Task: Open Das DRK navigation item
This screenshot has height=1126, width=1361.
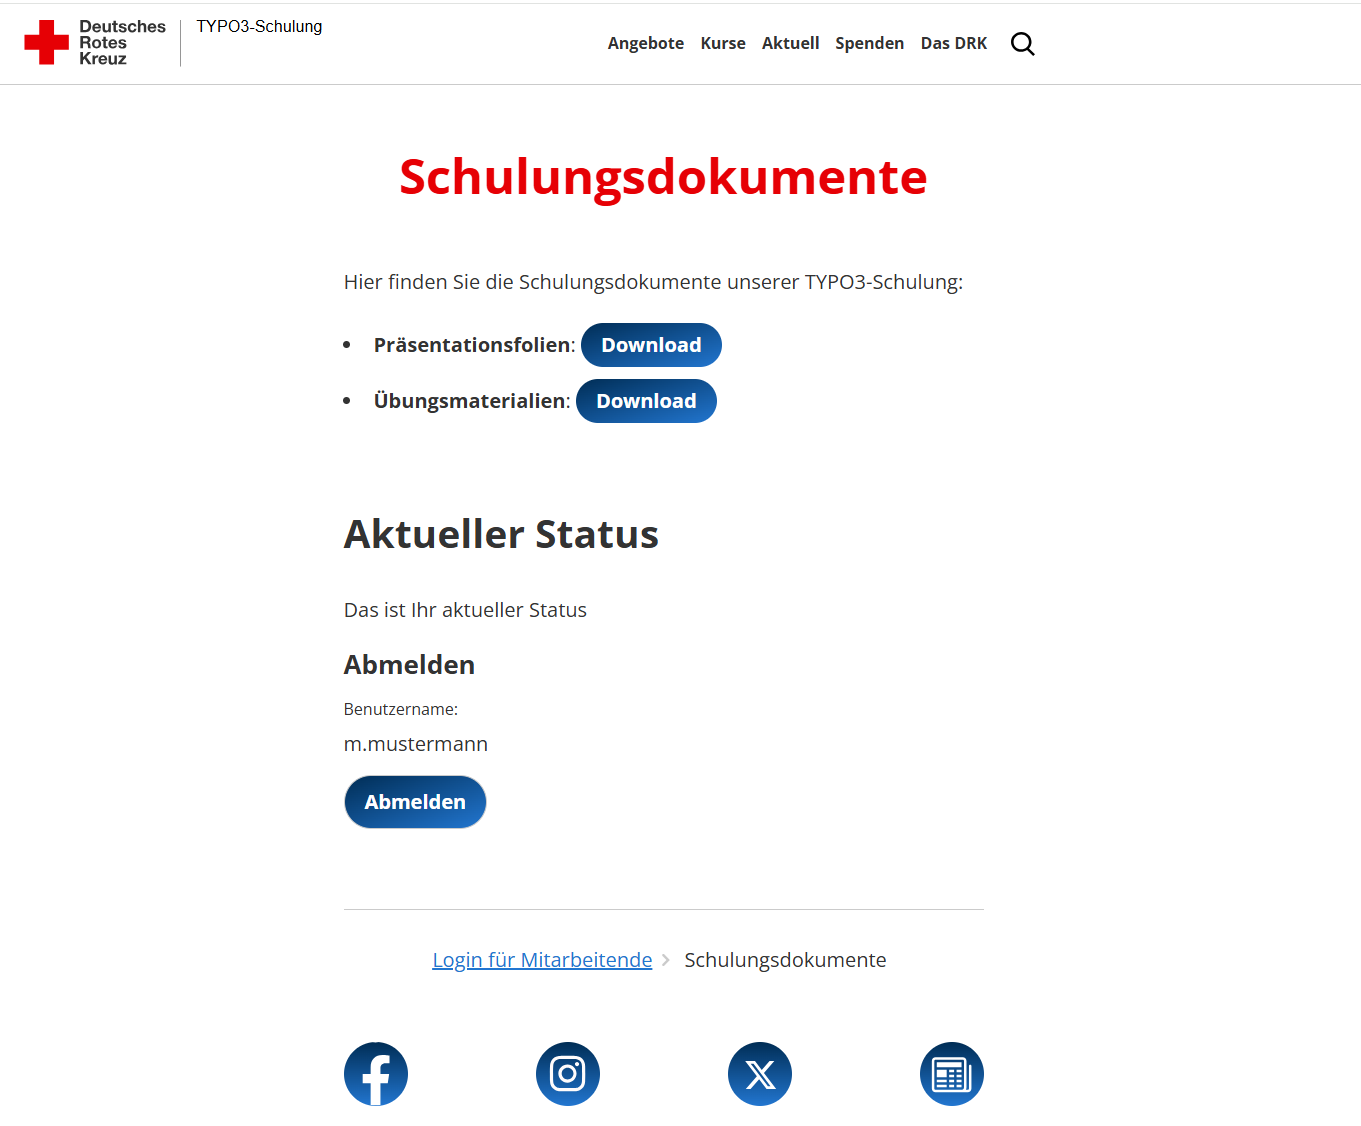Action: click(x=954, y=43)
